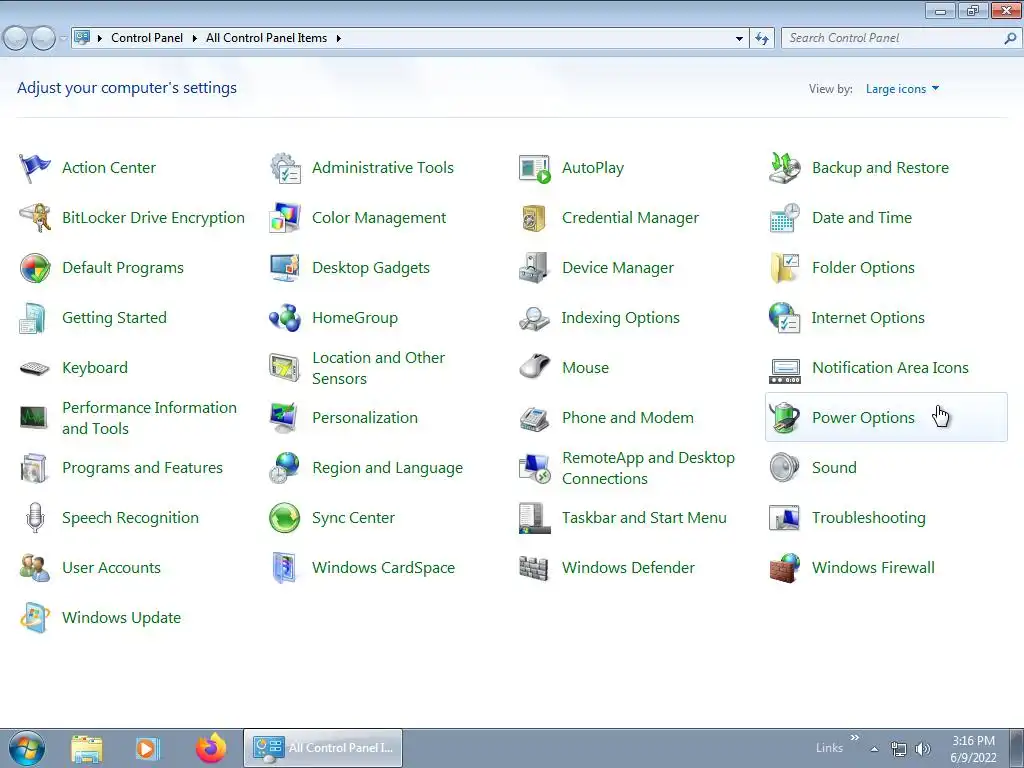Click the Back navigation button
1024x768 pixels.
coord(15,39)
